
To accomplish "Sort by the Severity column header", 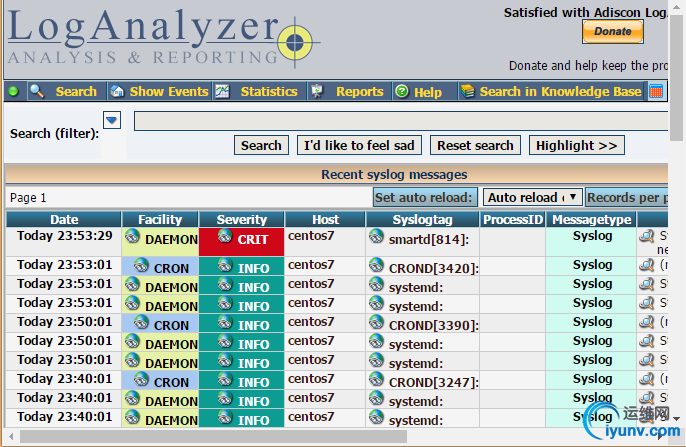I will [x=242, y=219].
